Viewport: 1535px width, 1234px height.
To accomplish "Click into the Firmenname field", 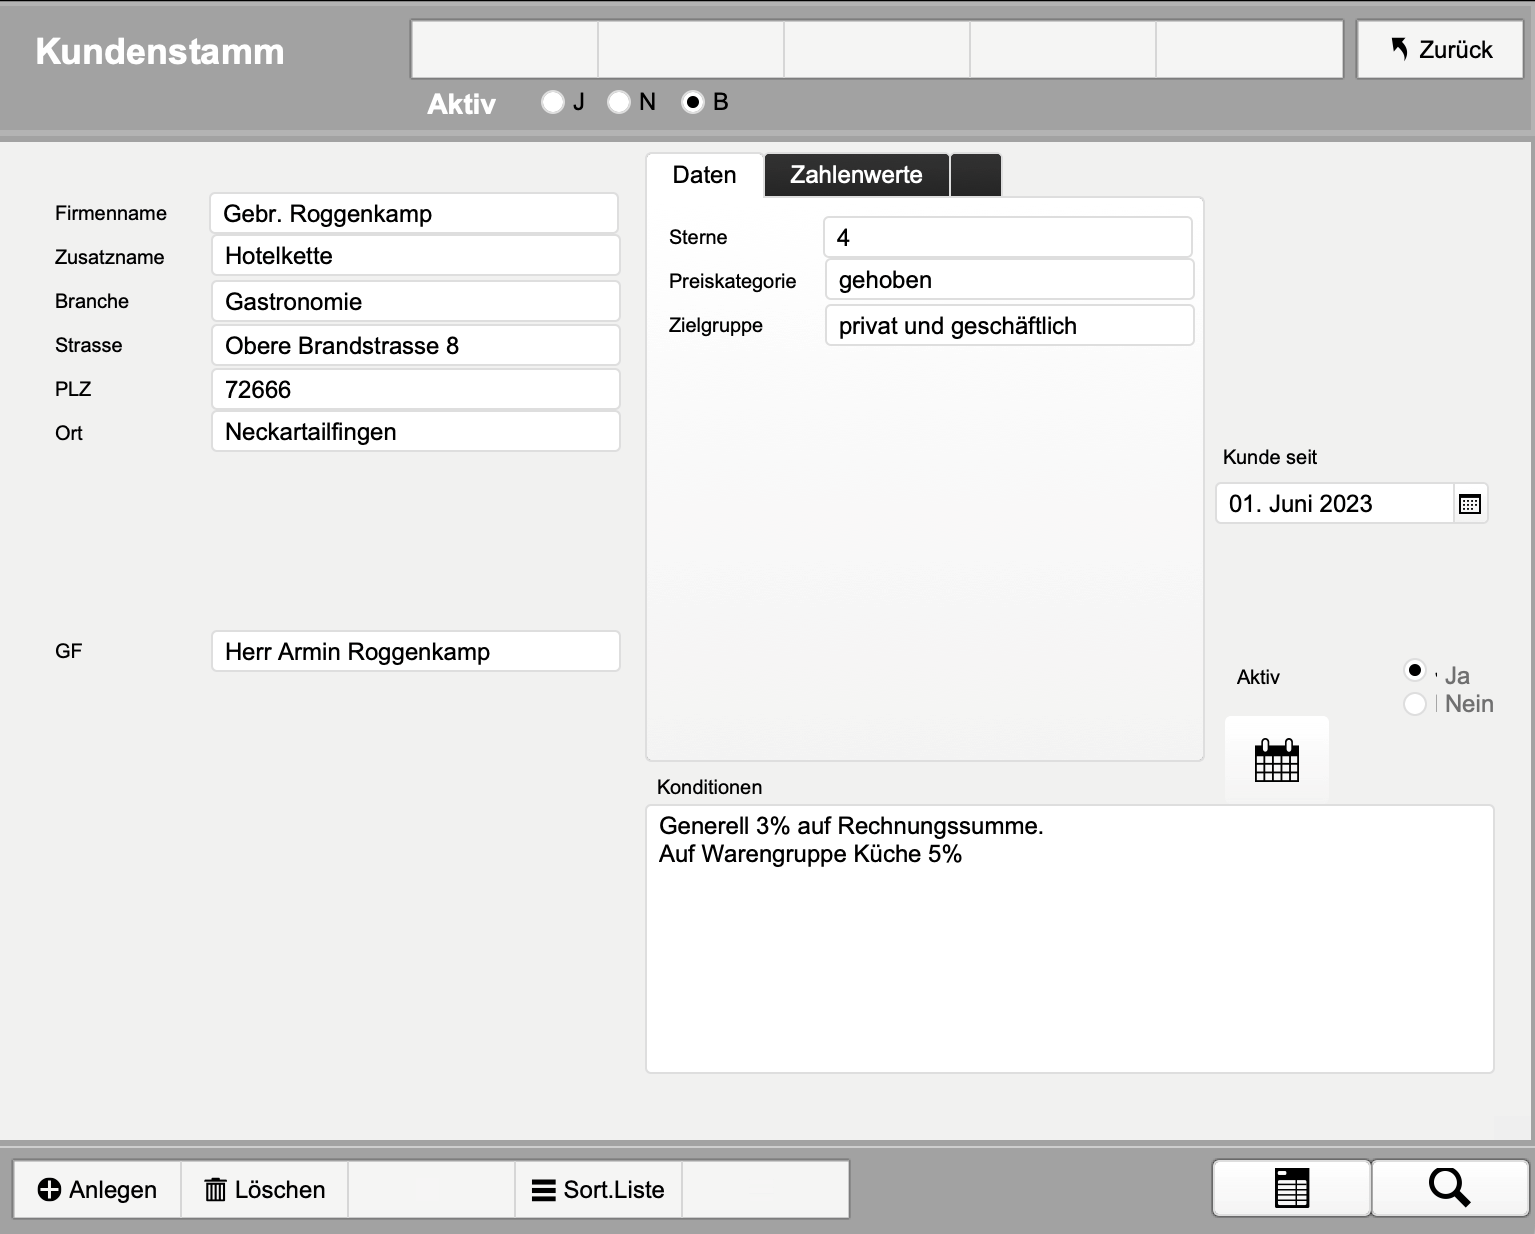I will coord(414,214).
